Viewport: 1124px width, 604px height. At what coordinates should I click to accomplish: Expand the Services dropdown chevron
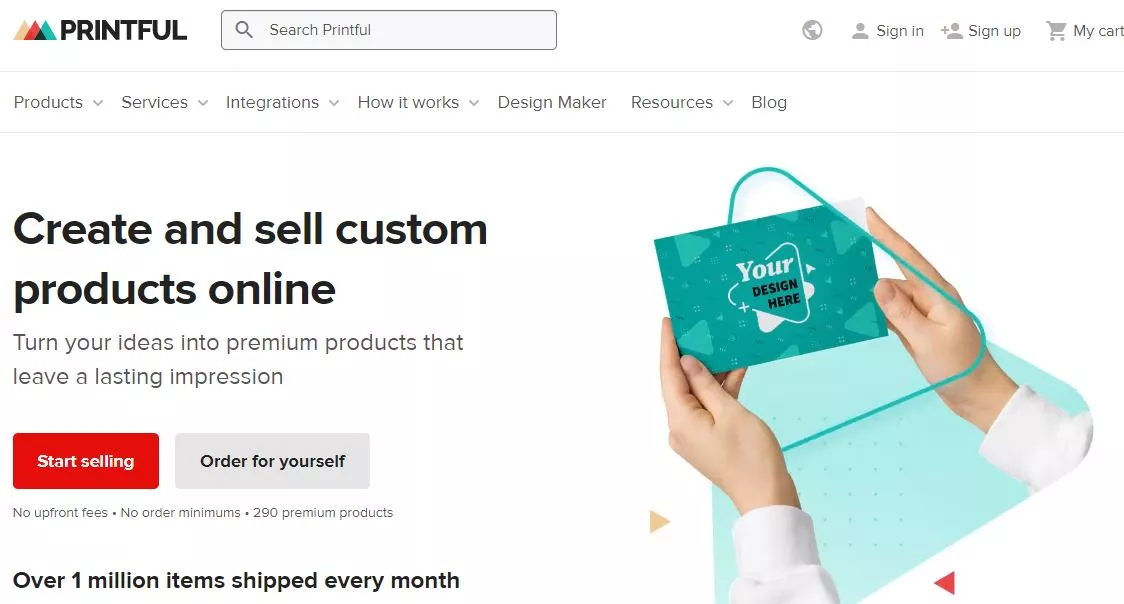(203, 103)
